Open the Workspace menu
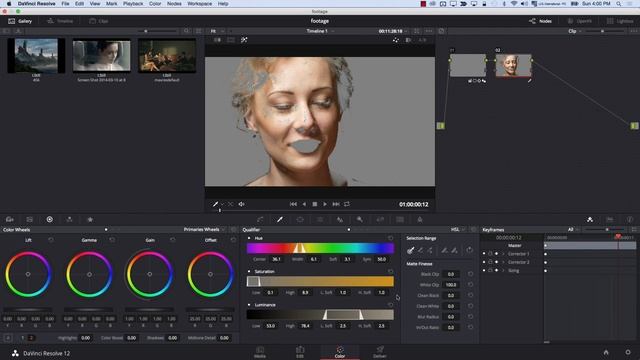640x360 pixels. click(199, 4)
